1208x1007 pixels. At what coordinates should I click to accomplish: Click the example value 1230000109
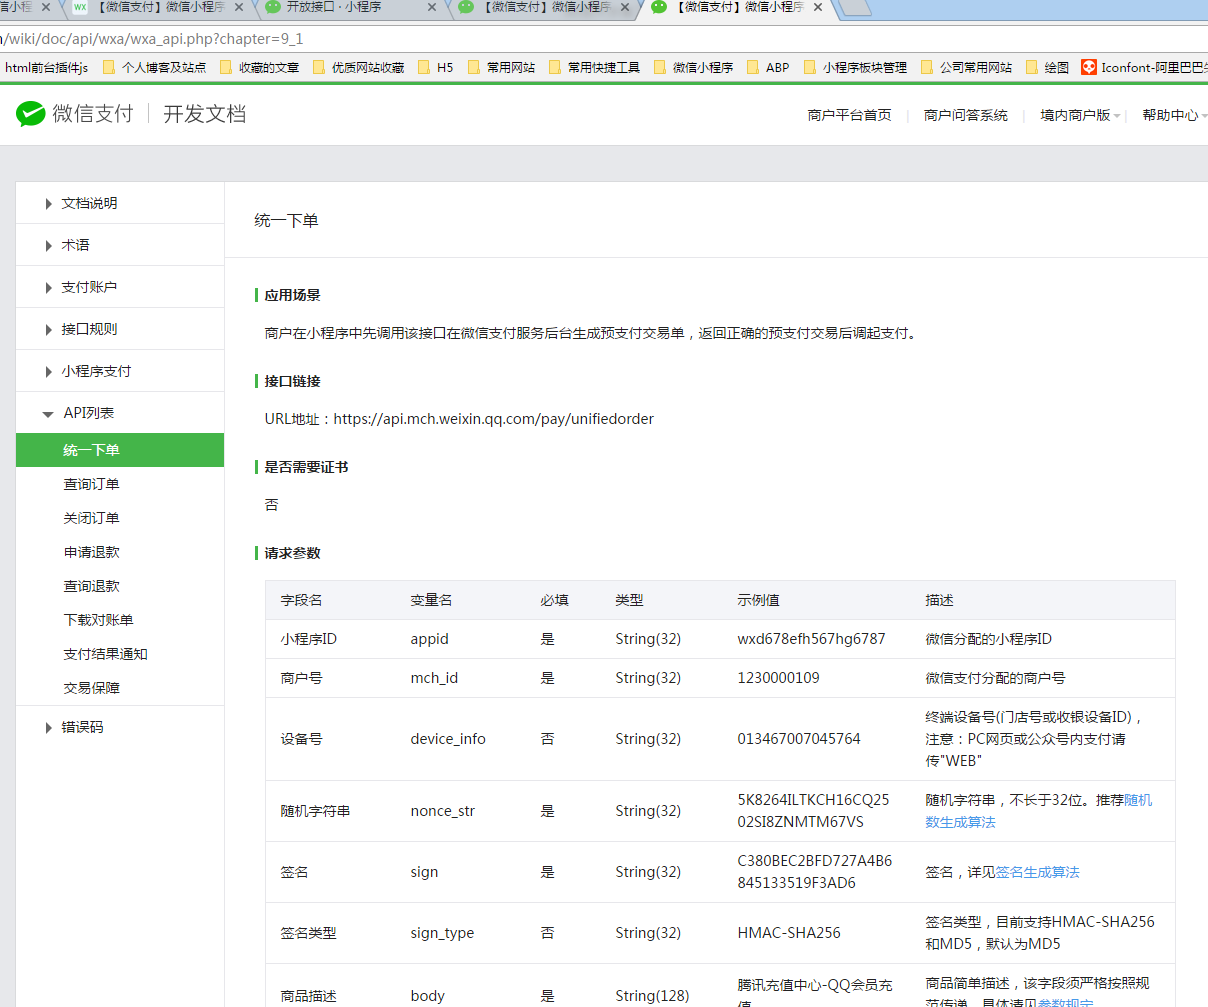click(778, 678)
